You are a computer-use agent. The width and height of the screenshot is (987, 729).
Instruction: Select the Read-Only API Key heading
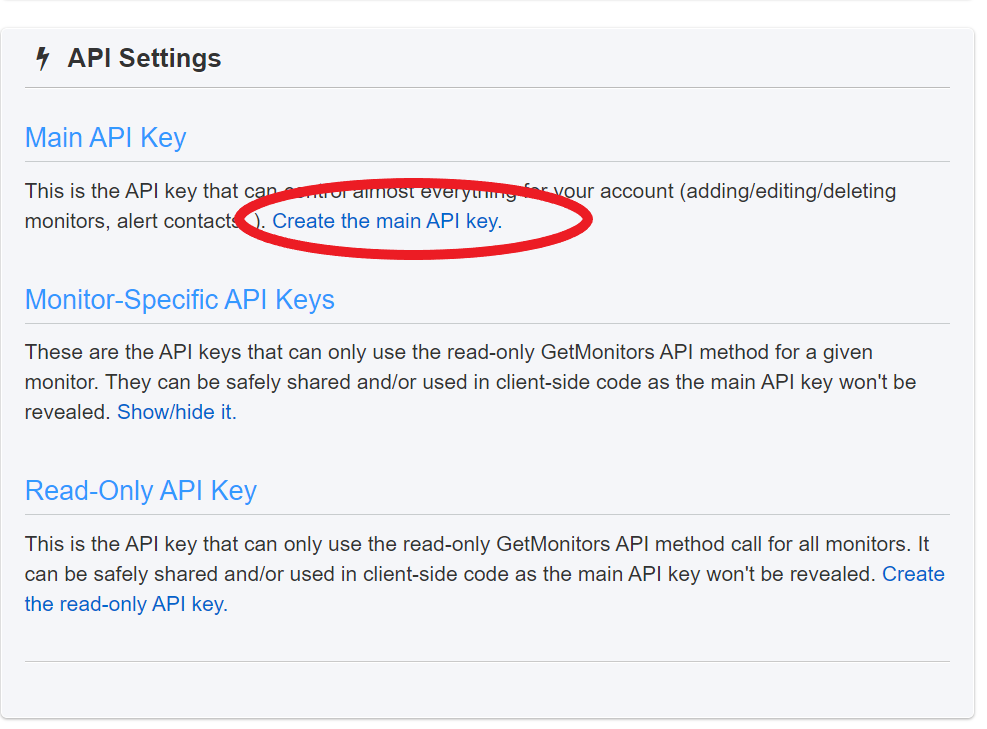point(140,490)
